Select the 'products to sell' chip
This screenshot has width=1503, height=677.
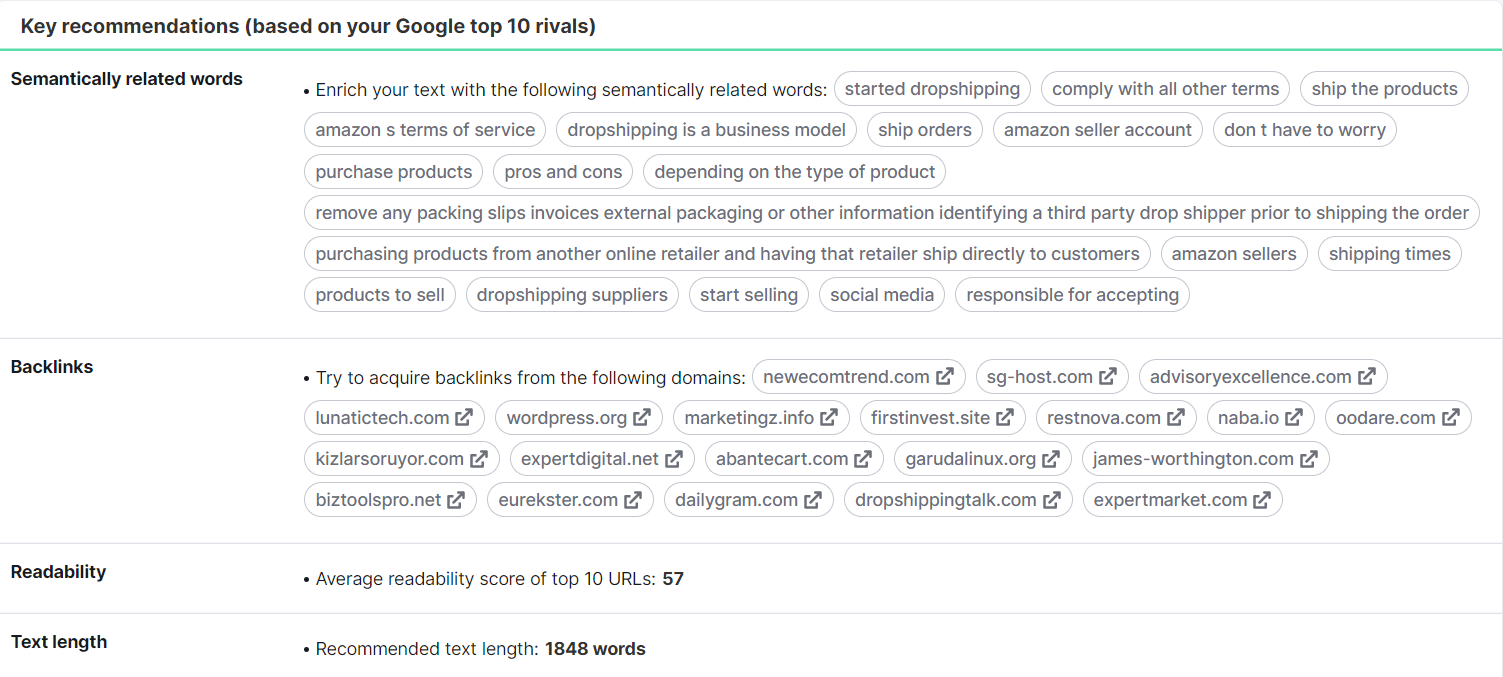coord(380,295)
